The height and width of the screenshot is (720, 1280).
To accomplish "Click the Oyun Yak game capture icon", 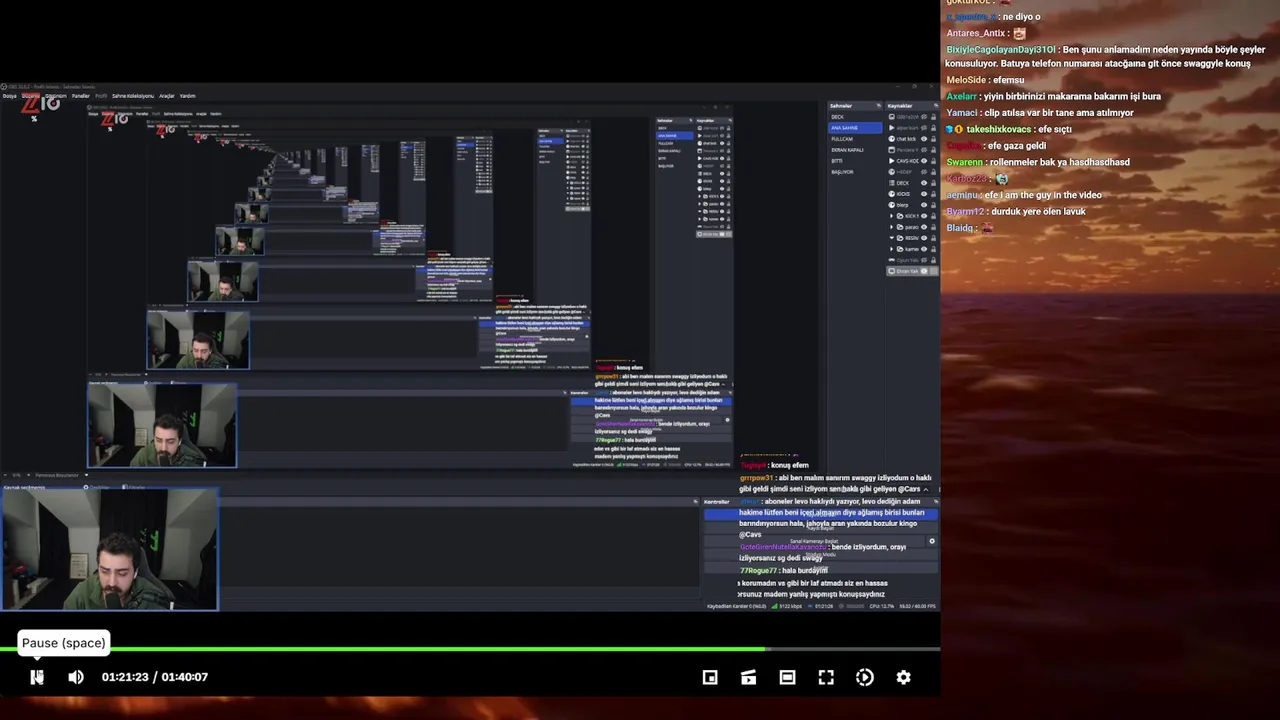I will pyautogui.click(x=892, y=260).
